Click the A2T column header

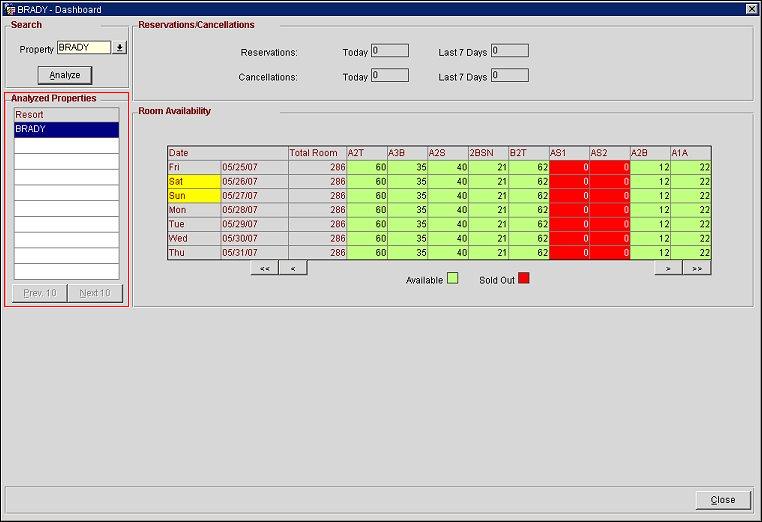pos(366,153)
